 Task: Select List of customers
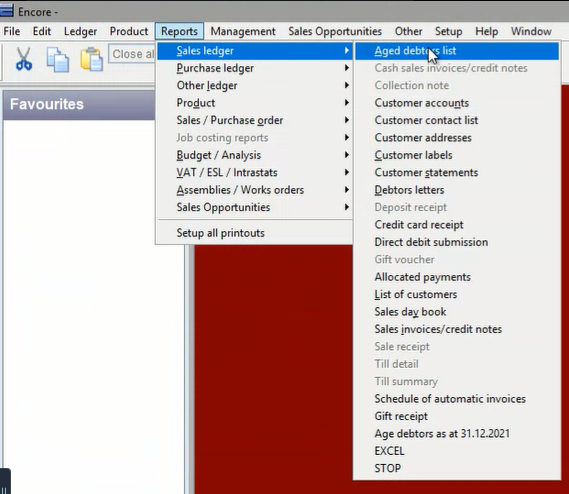[x=457, y=295]
